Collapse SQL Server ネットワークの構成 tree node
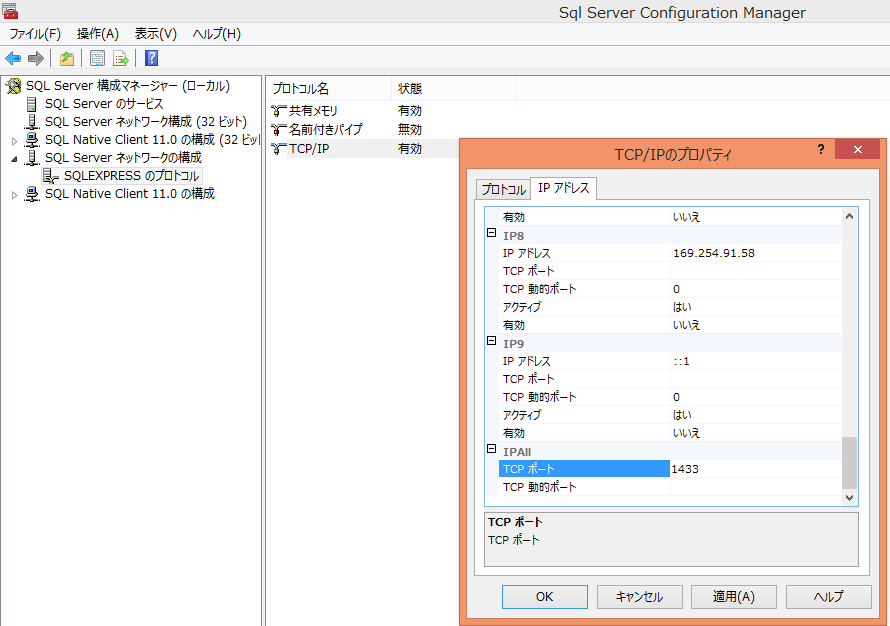The height and width of the screenshot is (626, 890). [x=15, y=159]
